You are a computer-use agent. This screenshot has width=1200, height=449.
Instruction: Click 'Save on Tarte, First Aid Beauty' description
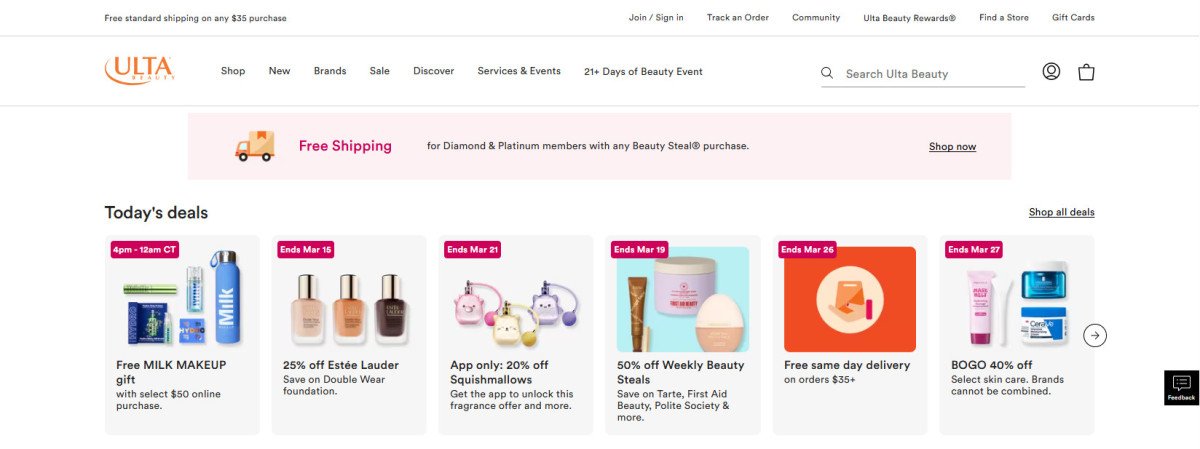(x=674, y=406)
